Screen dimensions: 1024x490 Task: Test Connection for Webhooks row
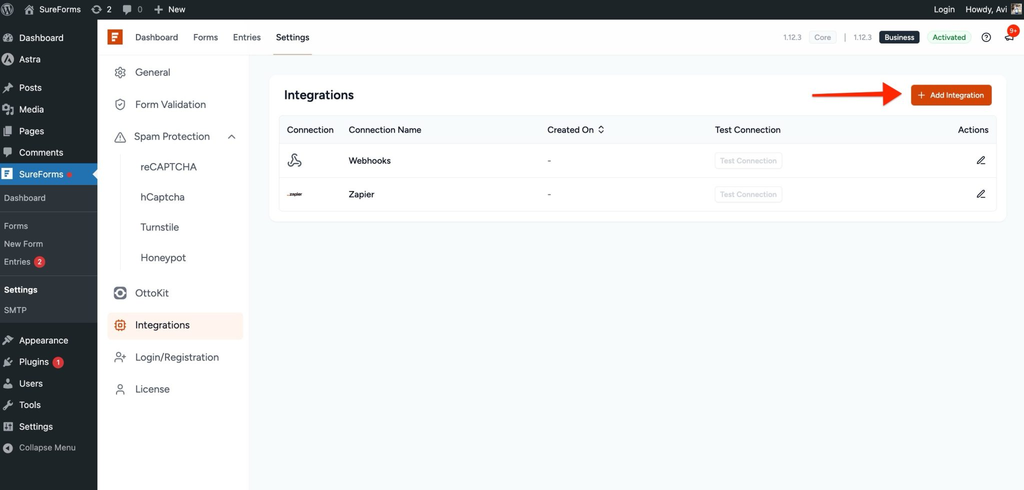(748, 161)
